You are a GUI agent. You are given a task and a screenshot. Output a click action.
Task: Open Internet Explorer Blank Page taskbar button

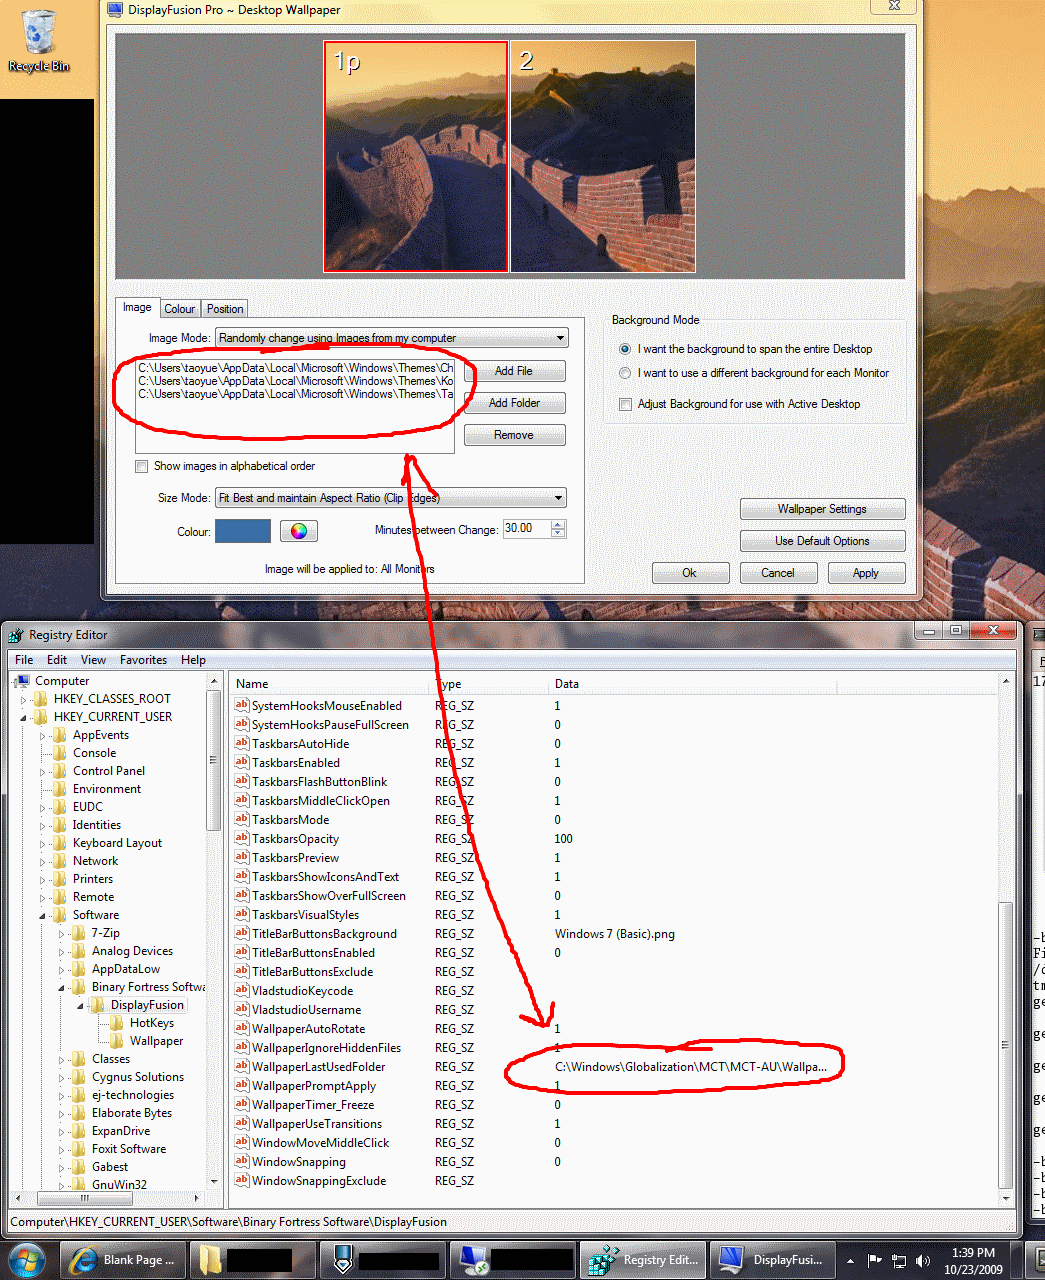pos(122,1260)
